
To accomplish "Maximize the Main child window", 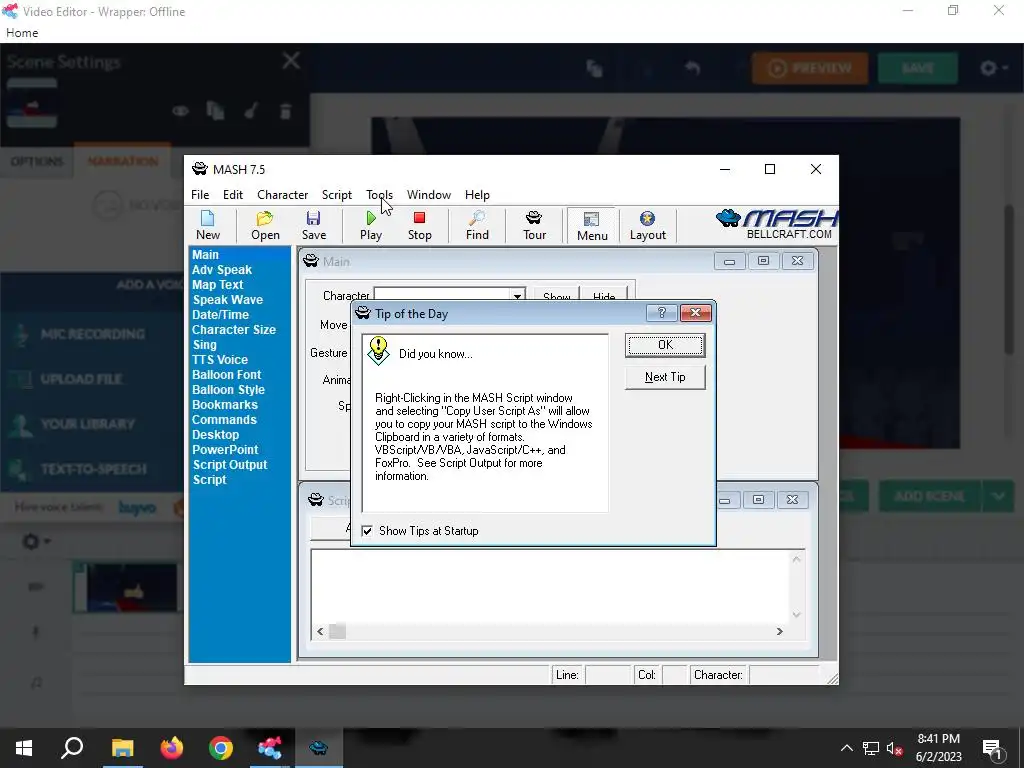I will tap(763, 261).
